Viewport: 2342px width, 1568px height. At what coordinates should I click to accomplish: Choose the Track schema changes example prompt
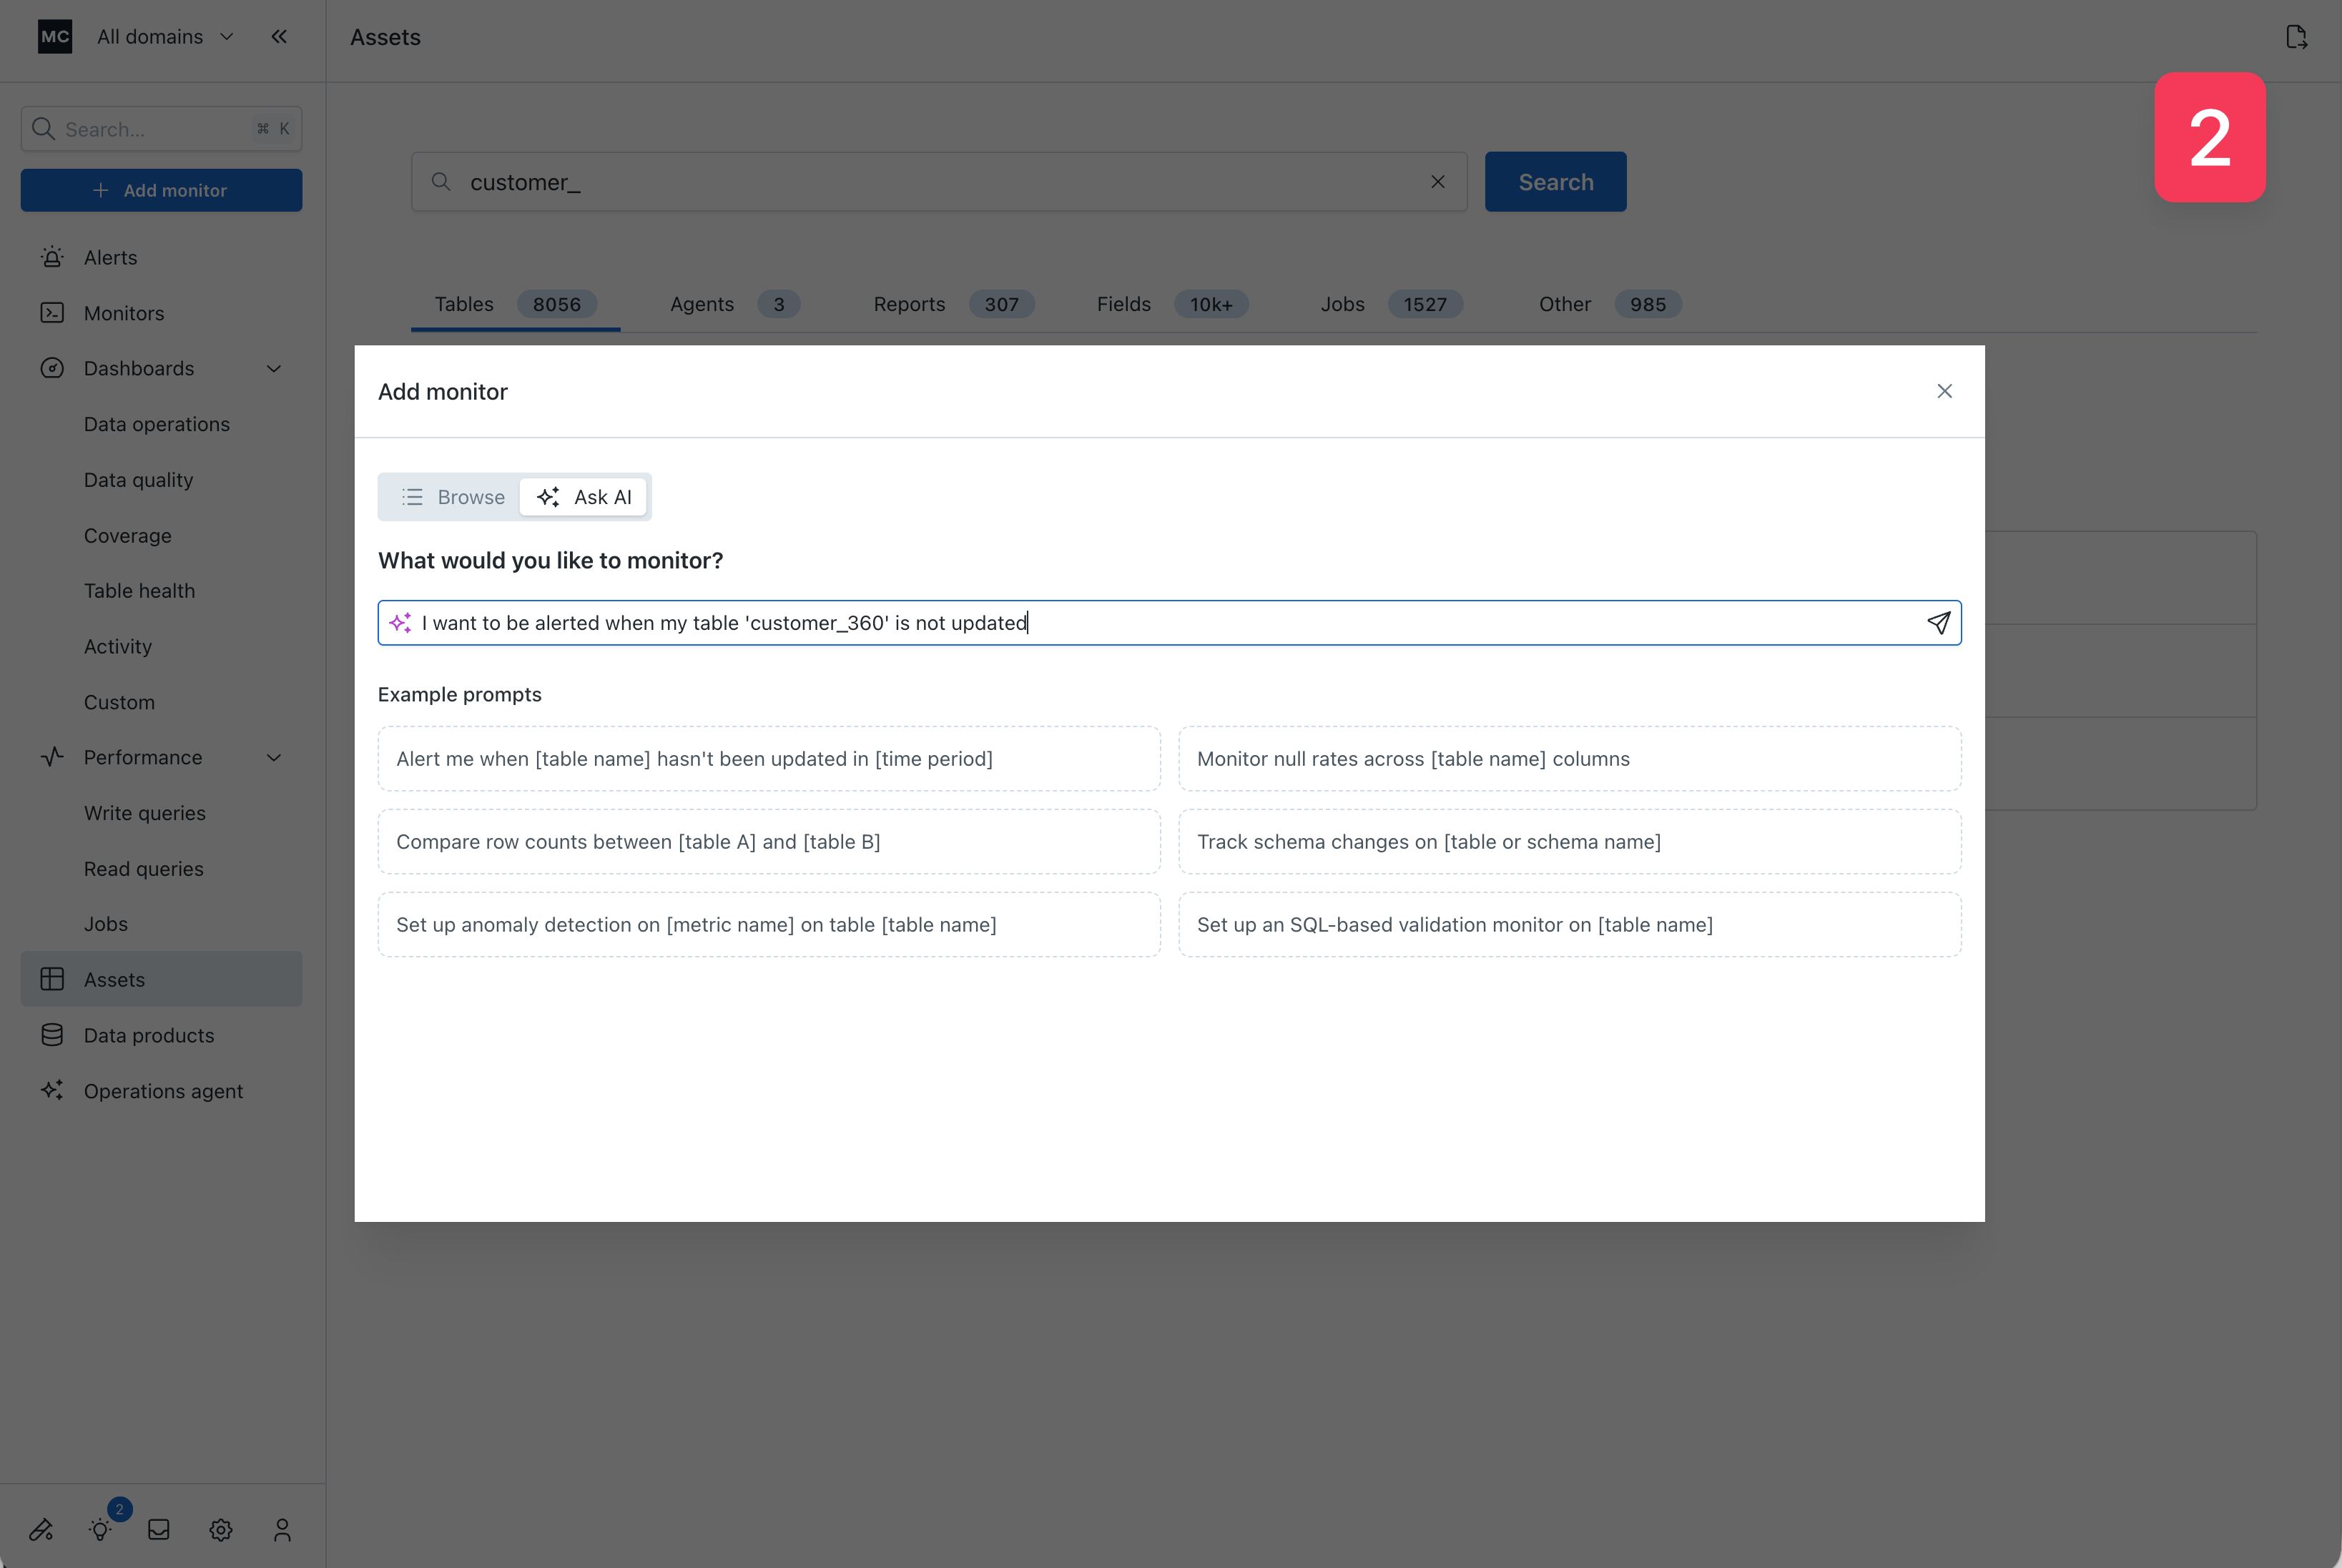click(1569, 842)
